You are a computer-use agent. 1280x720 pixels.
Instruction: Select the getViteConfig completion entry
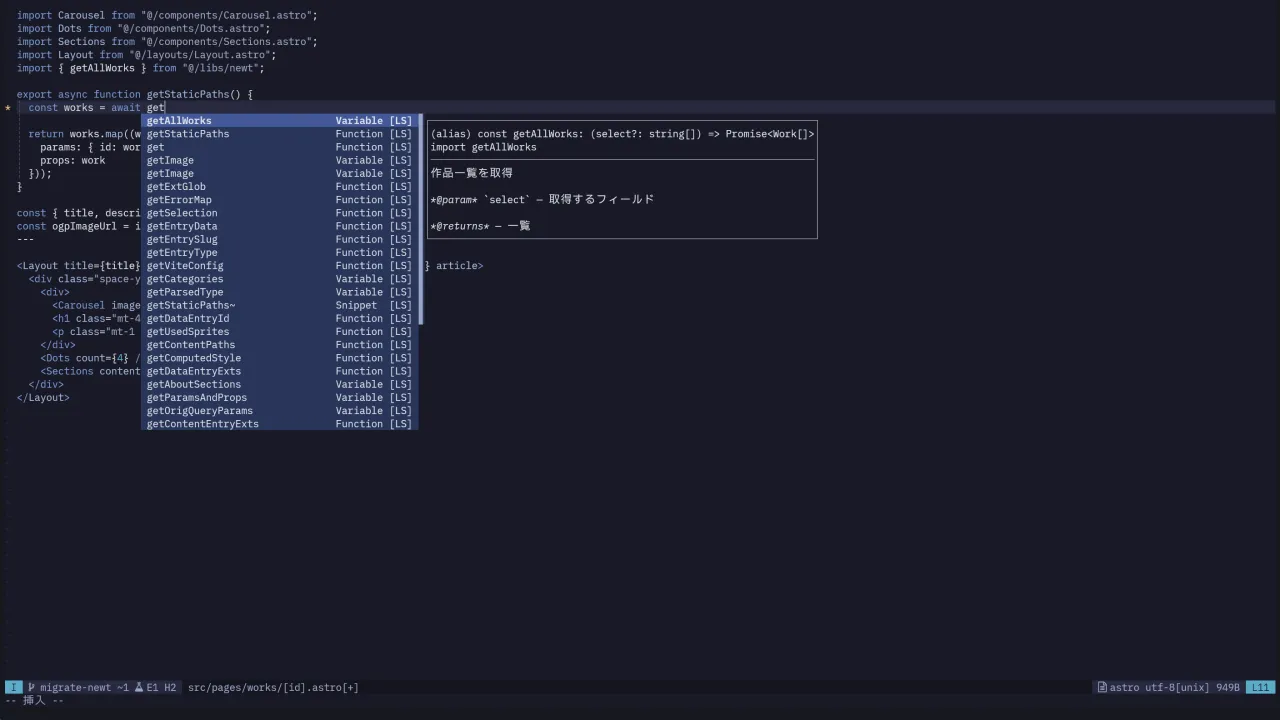(184, 265)
